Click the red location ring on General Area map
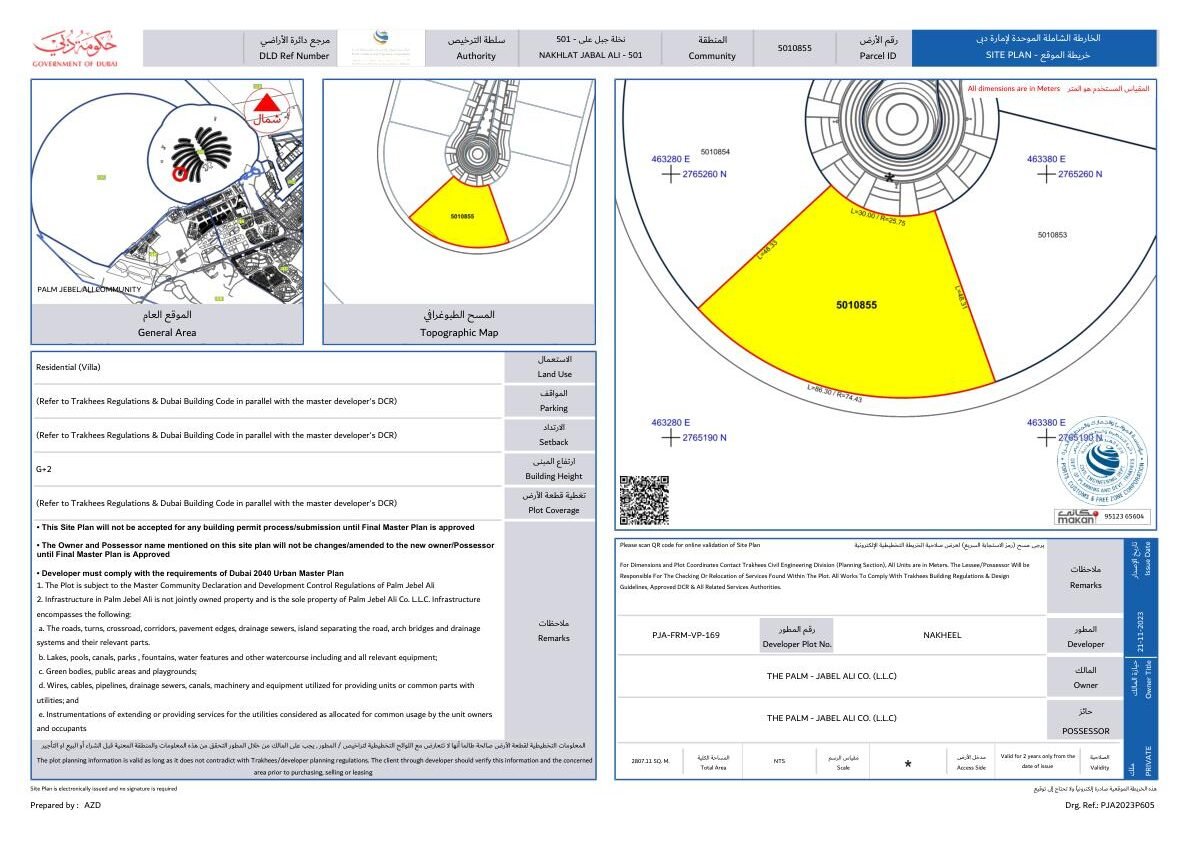The image size is (1191, 842). pos(181,173)
